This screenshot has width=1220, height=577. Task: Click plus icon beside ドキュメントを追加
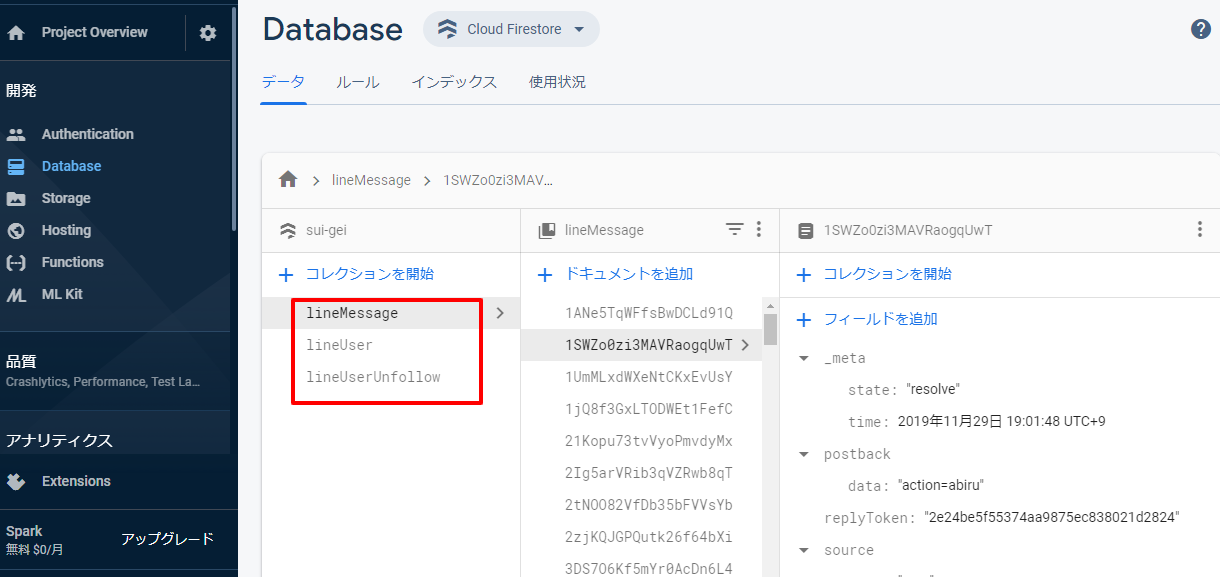click(545, 274)
